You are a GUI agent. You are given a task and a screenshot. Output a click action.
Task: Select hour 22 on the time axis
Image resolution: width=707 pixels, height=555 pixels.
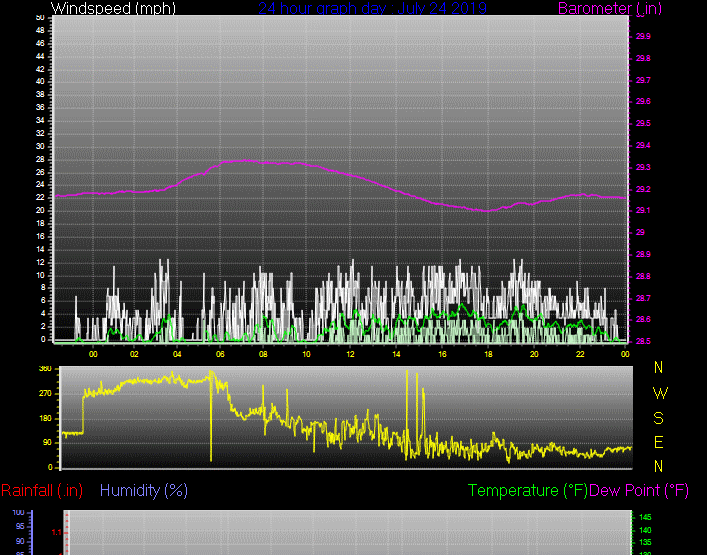580,354
